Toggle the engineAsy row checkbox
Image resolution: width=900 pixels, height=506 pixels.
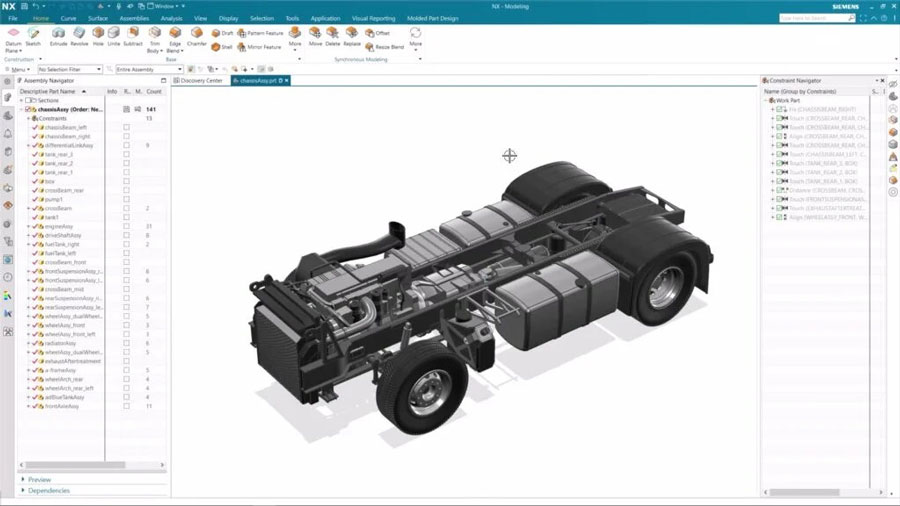126,227
